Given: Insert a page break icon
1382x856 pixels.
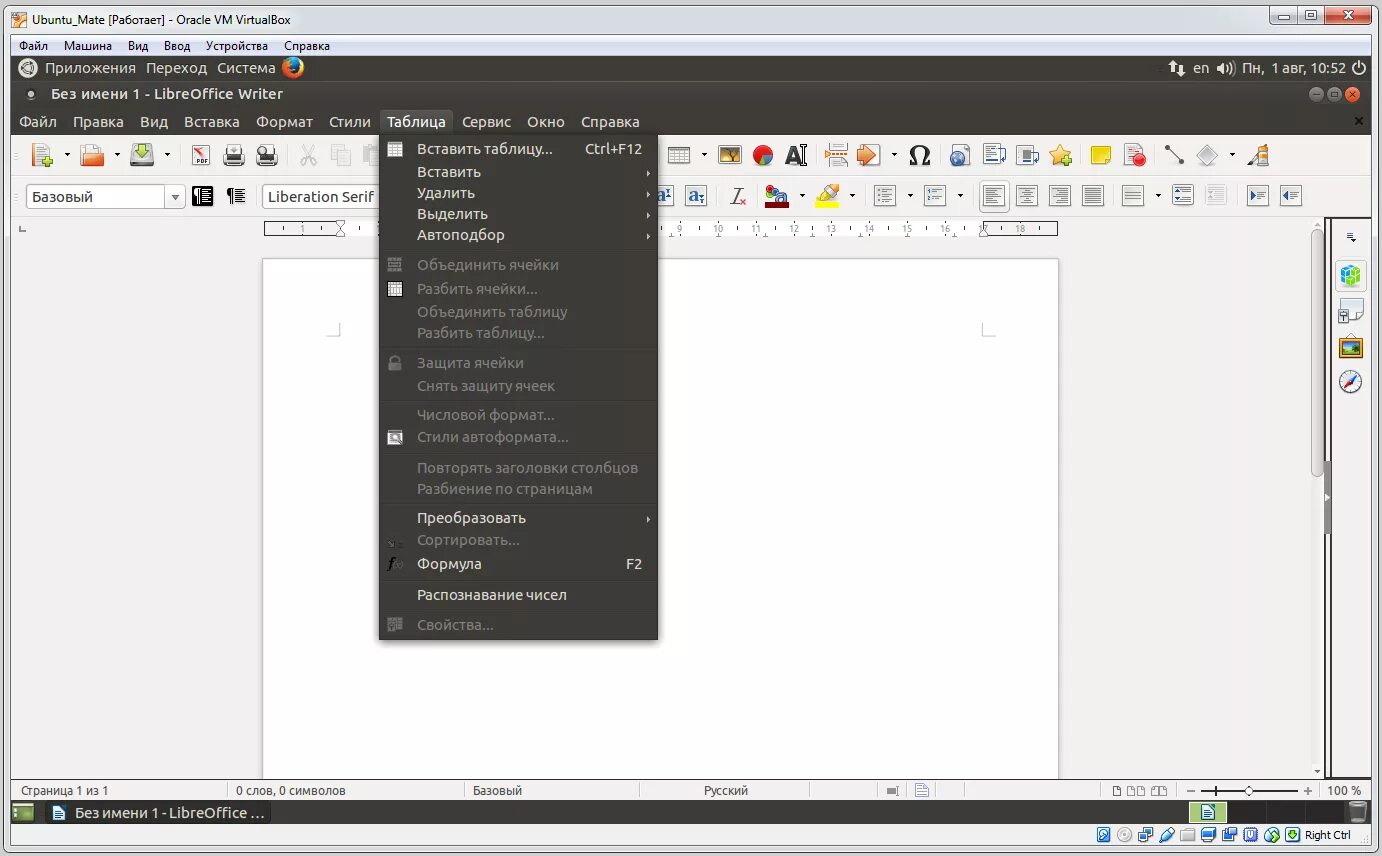Looking at the screenshot, I should 837,155.
